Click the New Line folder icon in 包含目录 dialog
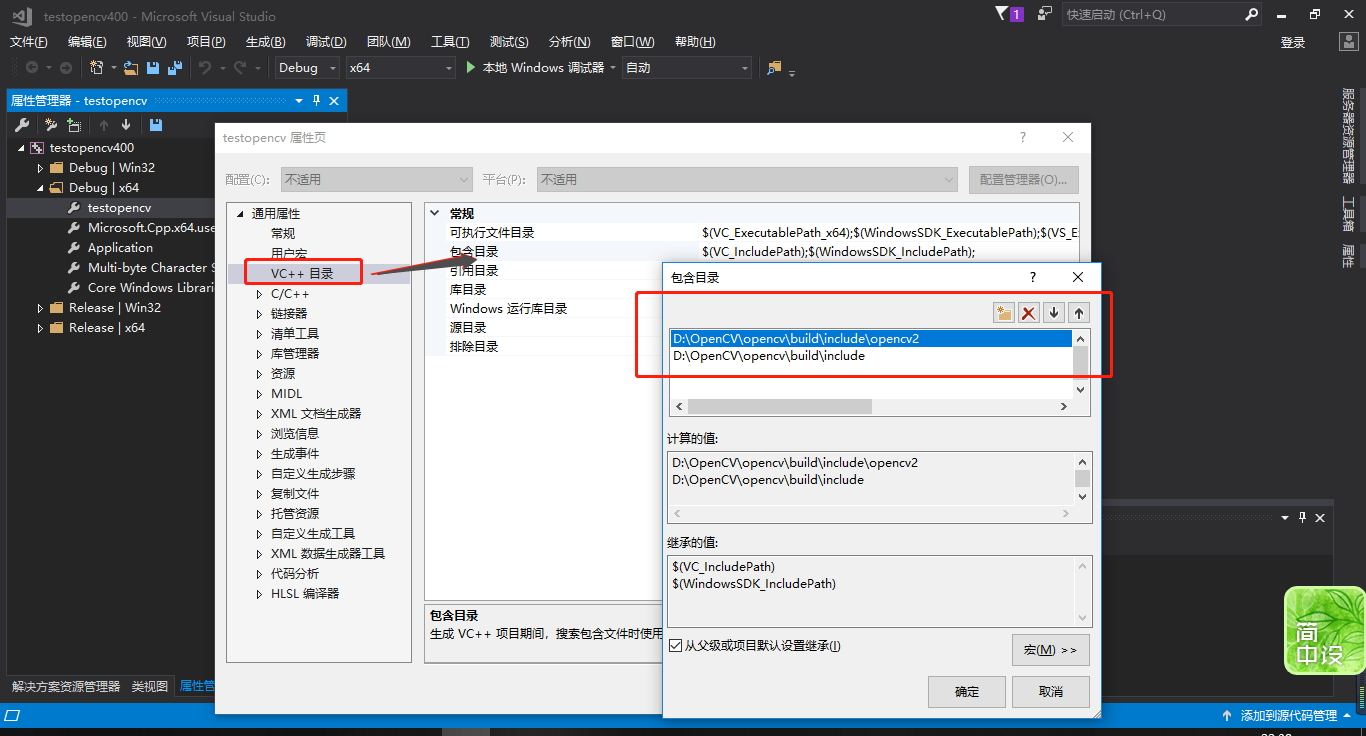The width and height of the screenshot is (1366, 736). click(1003, 312)
